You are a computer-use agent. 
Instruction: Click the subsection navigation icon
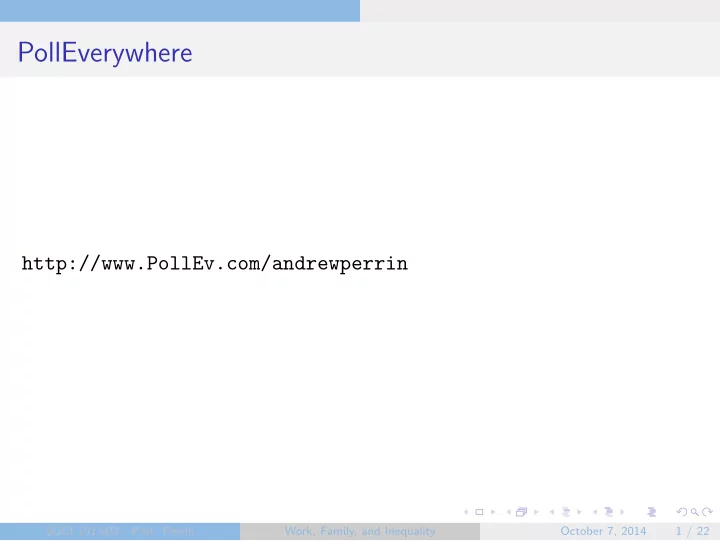click(566, 512)
